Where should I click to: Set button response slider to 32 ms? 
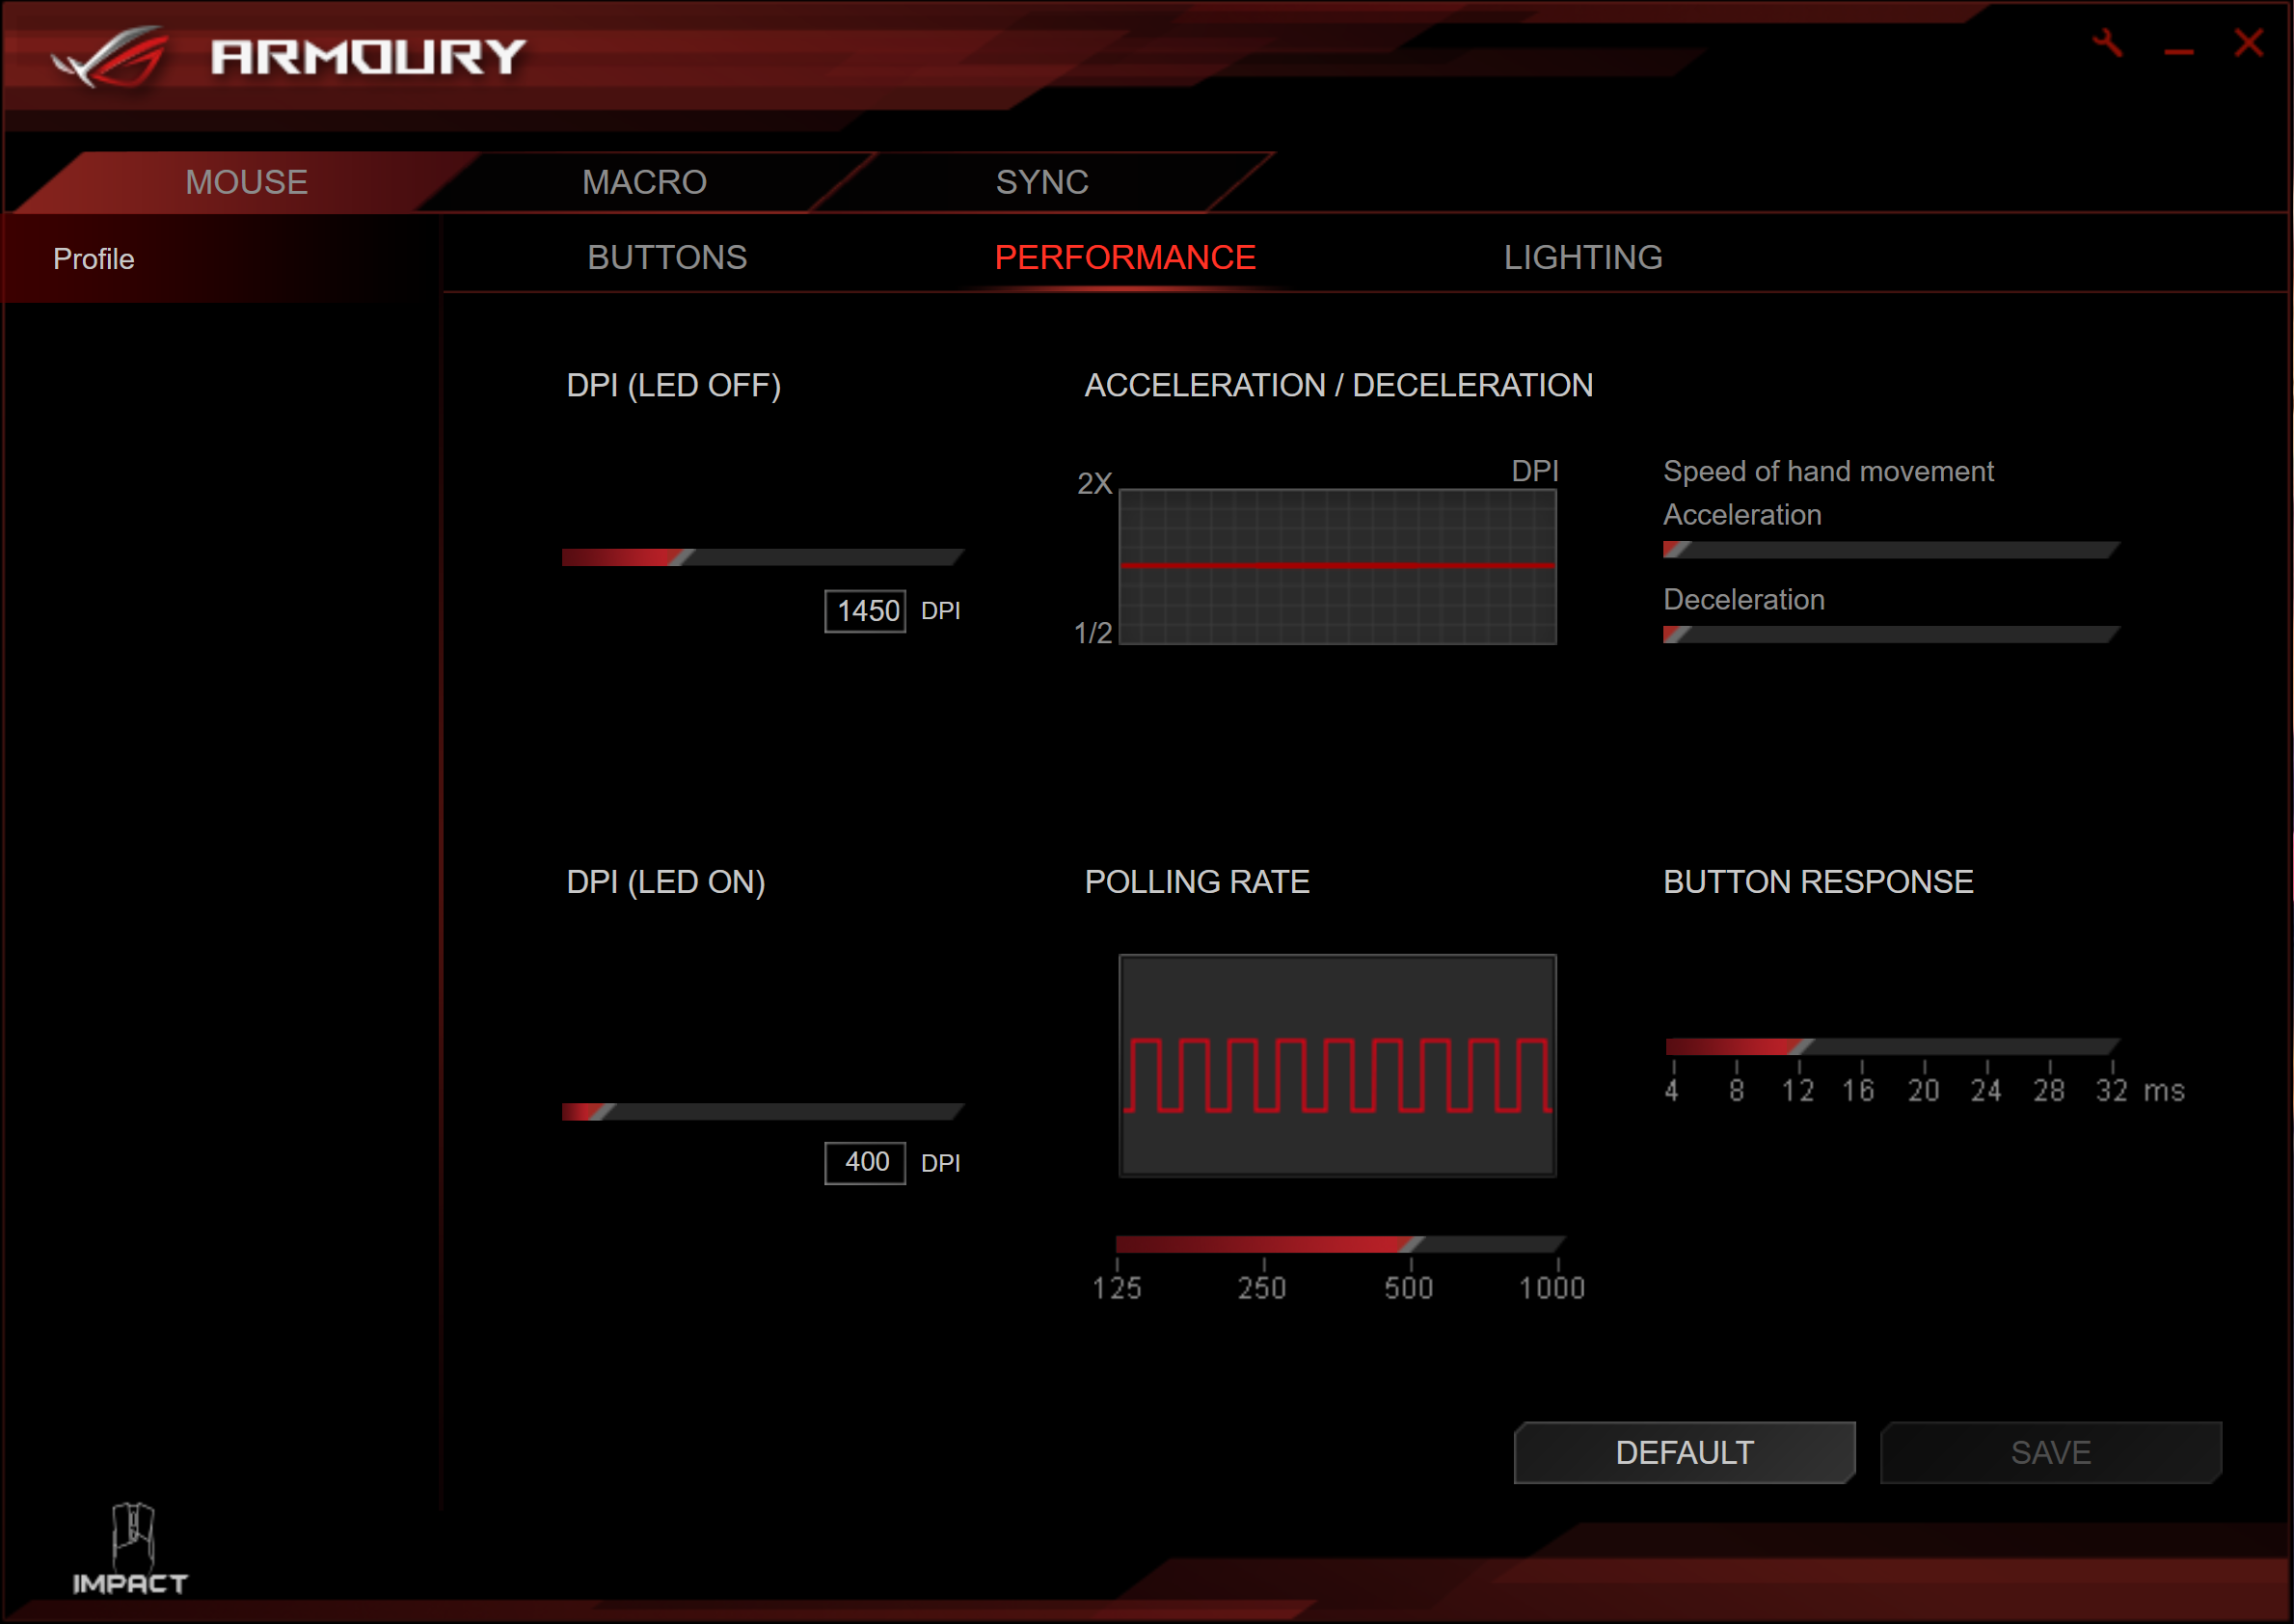click(x=2111, y=1047)
